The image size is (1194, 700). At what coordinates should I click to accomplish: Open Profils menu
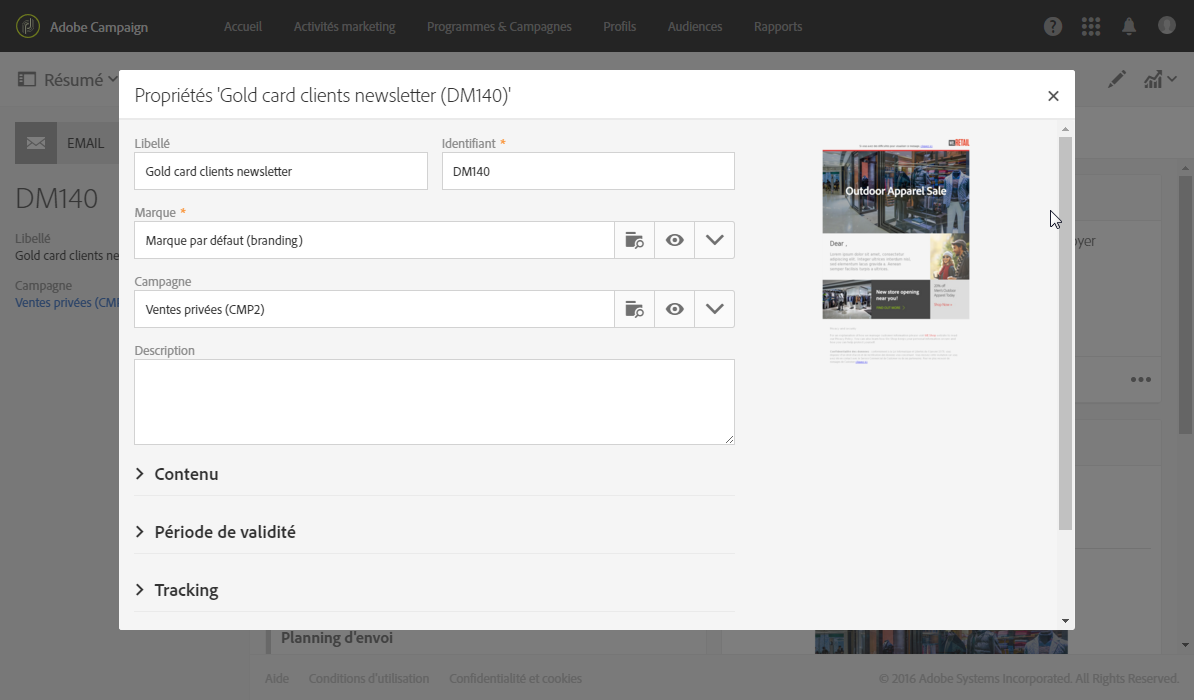[619, 27]
